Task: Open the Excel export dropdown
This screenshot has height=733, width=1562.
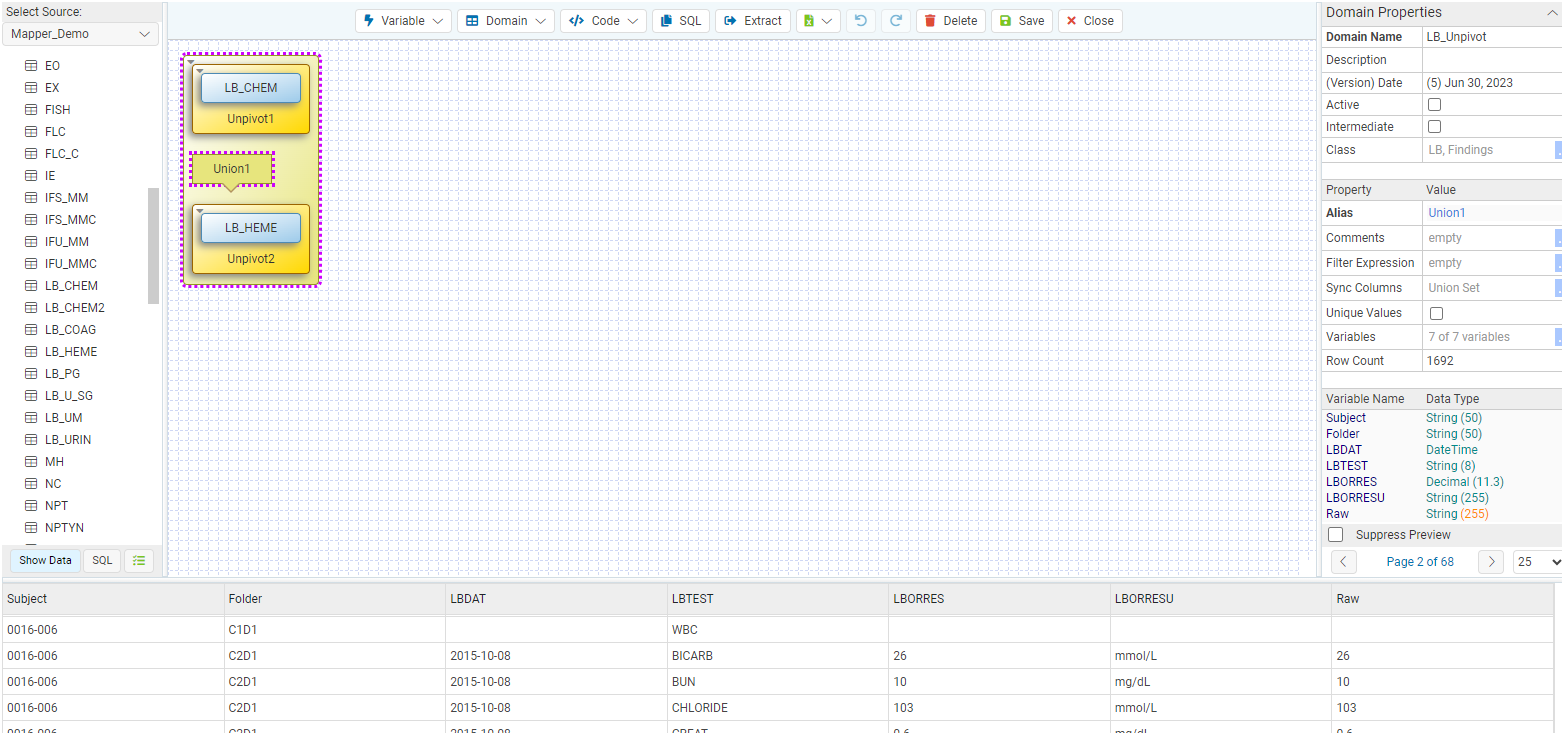Action: point(818,21)
